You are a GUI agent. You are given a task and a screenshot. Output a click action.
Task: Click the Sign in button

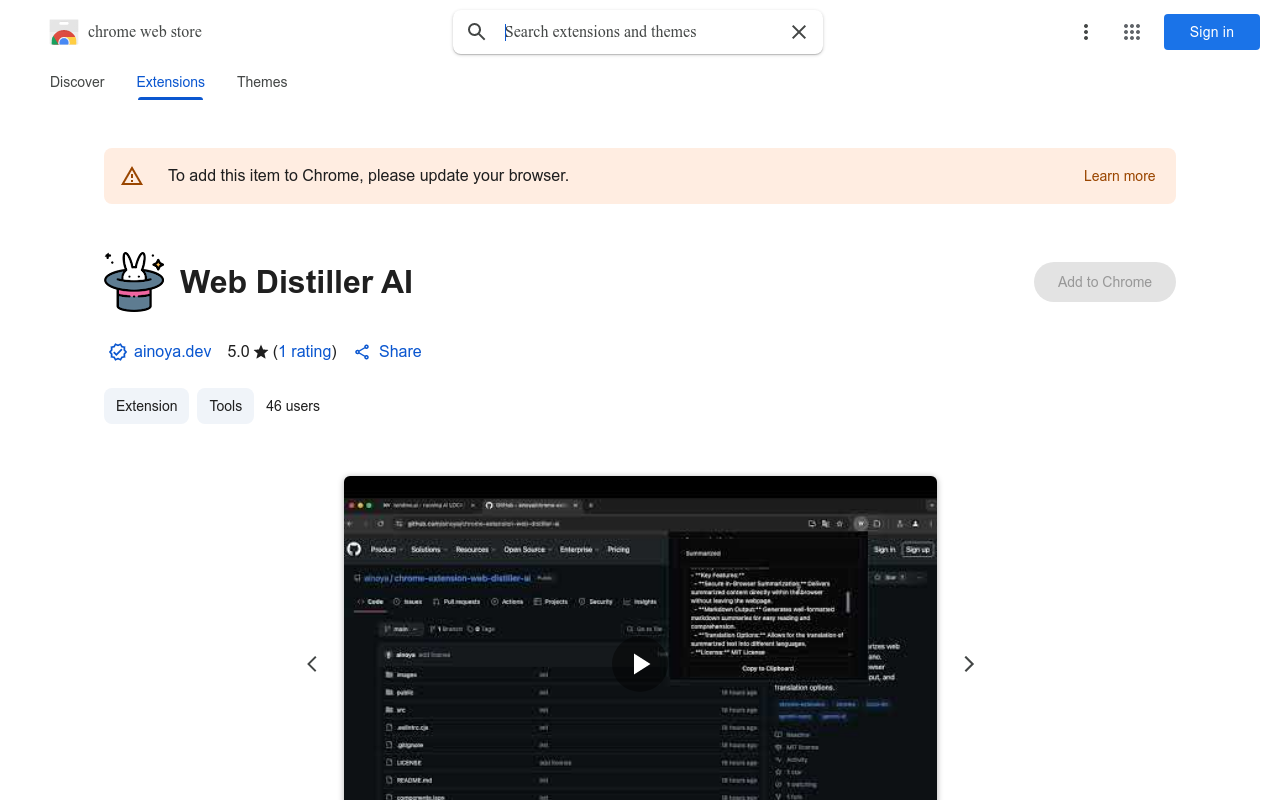coord(1211,32)
